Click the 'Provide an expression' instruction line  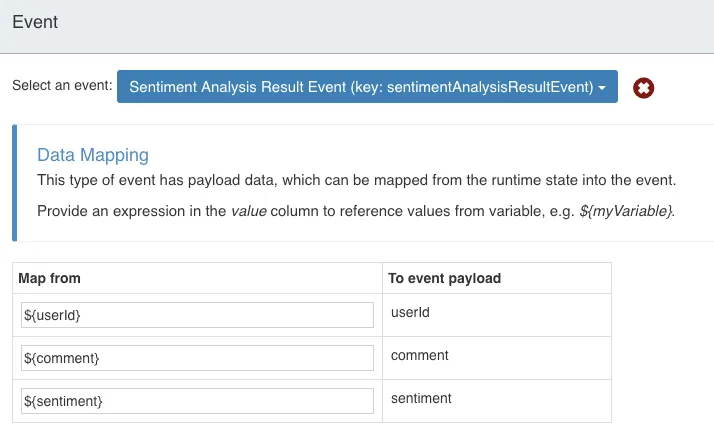[356, 211]
